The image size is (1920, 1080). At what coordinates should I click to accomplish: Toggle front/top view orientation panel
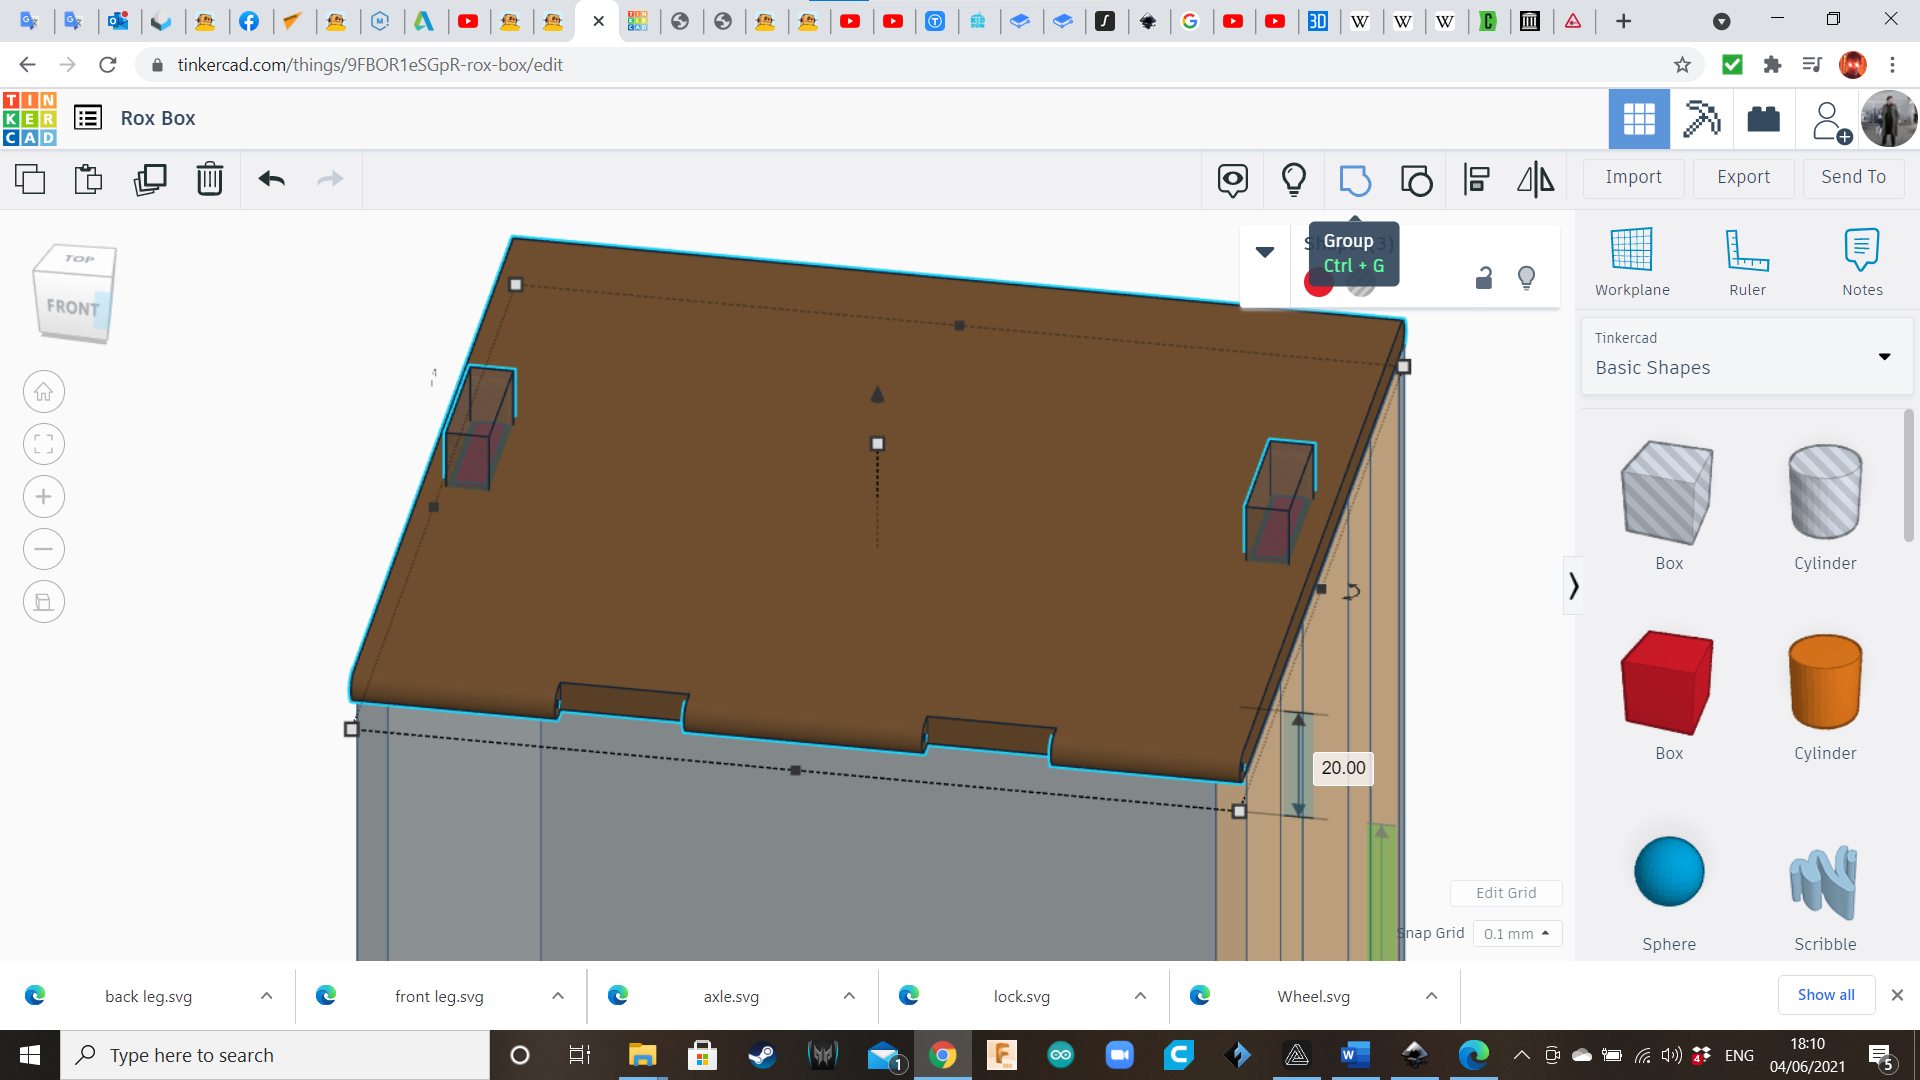coord(73,290)
